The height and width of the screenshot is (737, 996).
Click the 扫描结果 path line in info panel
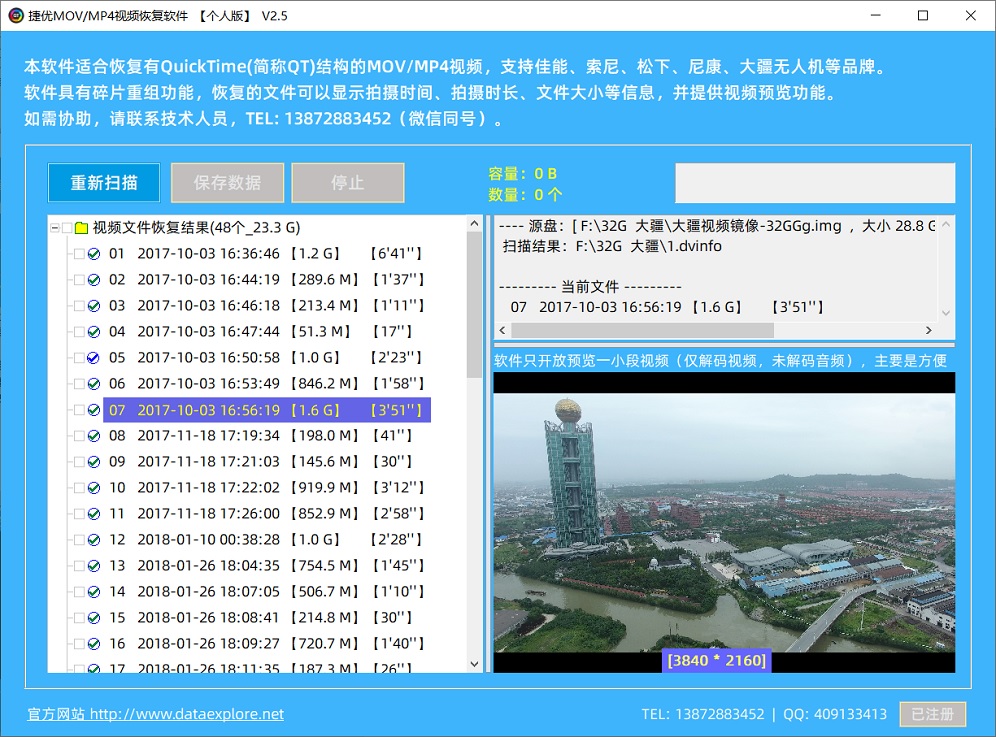[x=612, y=246]
